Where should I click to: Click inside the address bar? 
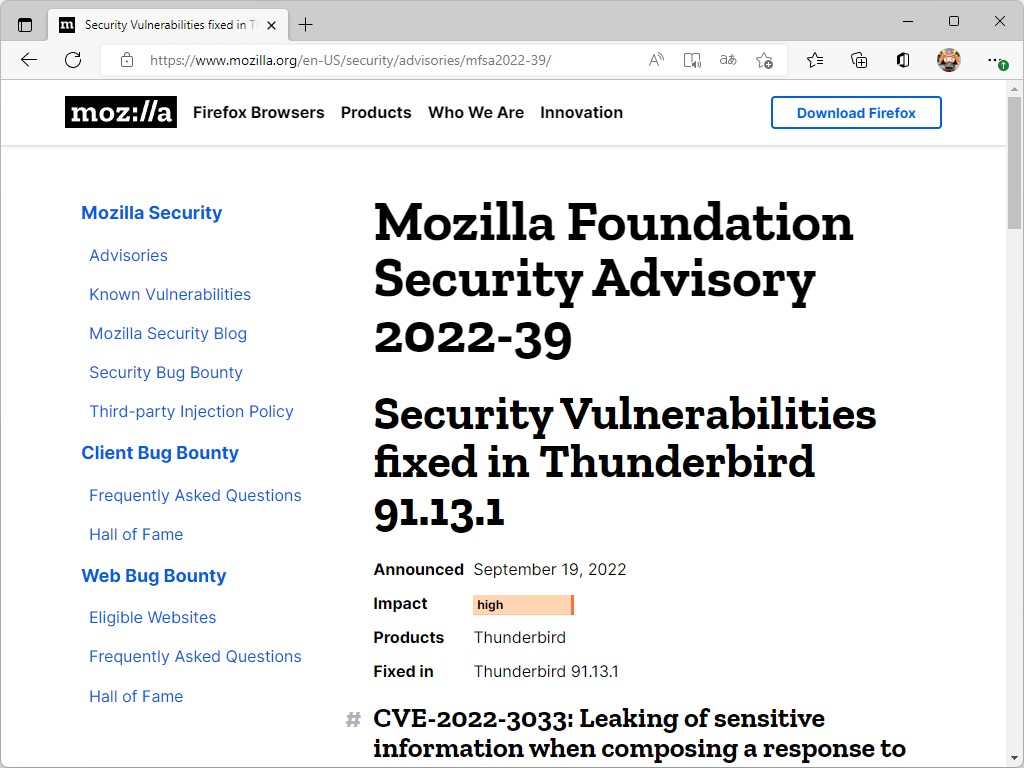pos(400,60)
